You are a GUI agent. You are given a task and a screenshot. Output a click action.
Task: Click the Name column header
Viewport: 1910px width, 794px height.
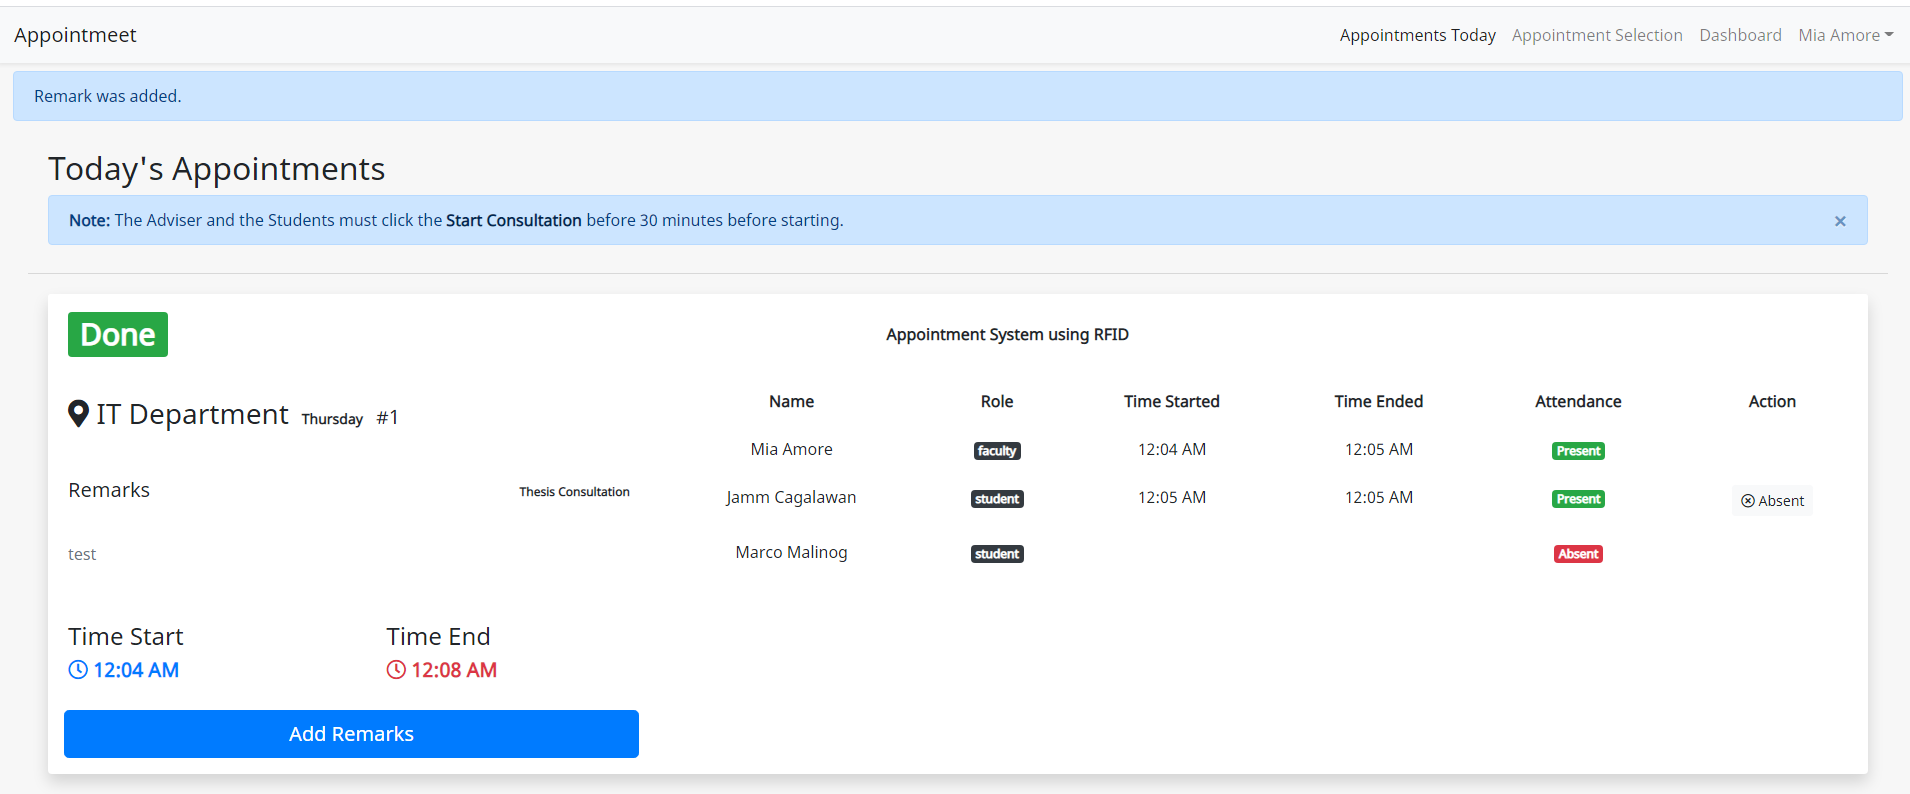click(791, 401)
